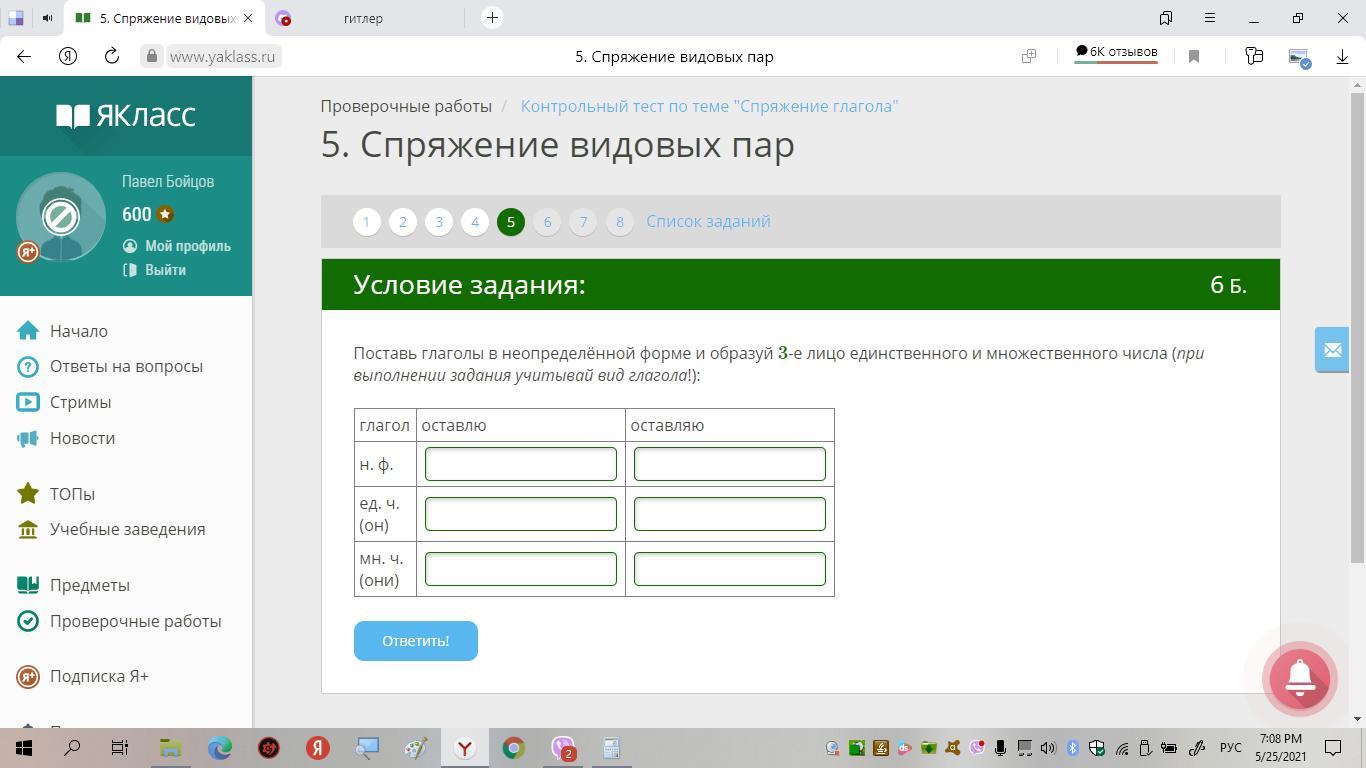Click the site security lock icon
1366x768 pixels.
pyautogui.click(x=152, y=57)
